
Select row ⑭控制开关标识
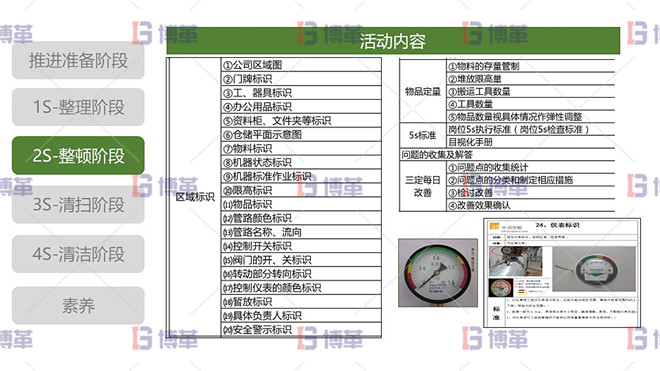[301, 246]
